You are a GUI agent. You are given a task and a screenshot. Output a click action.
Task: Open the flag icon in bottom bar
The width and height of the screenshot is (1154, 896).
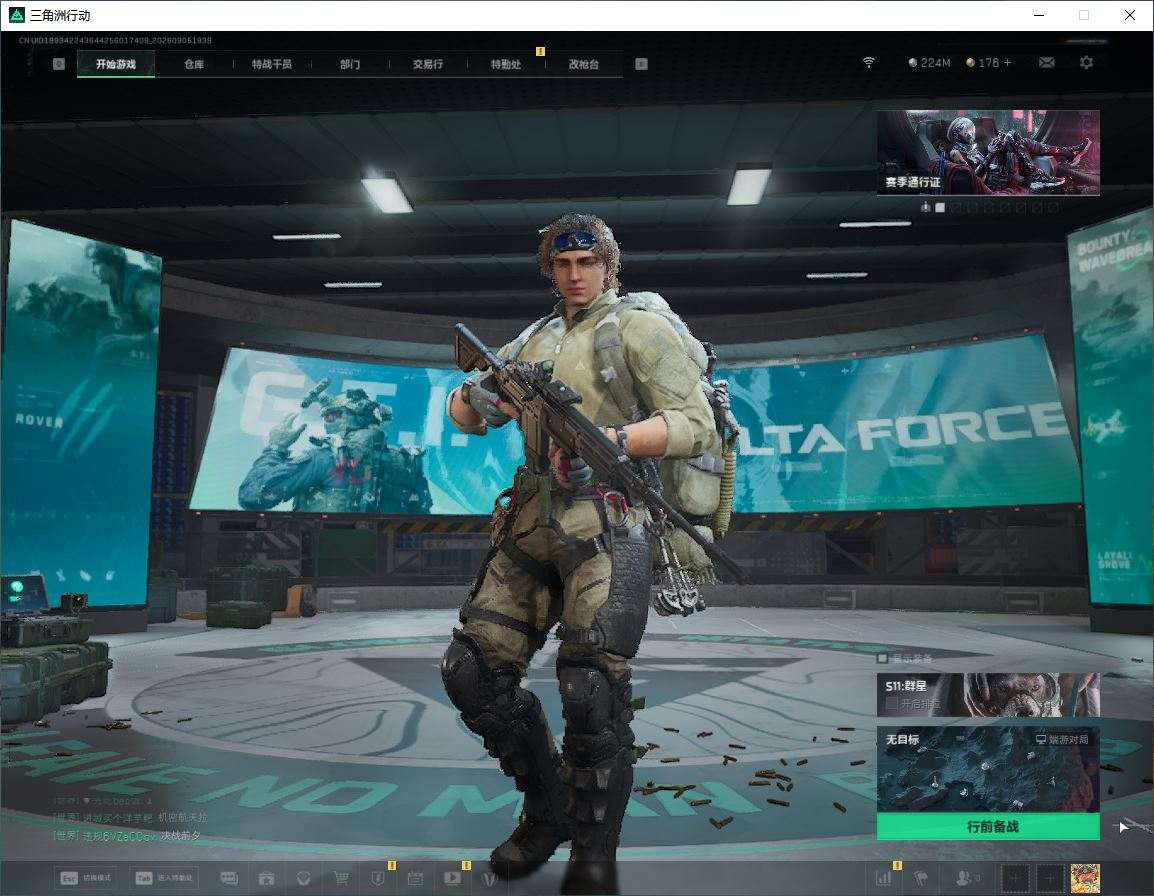(921, 878)
